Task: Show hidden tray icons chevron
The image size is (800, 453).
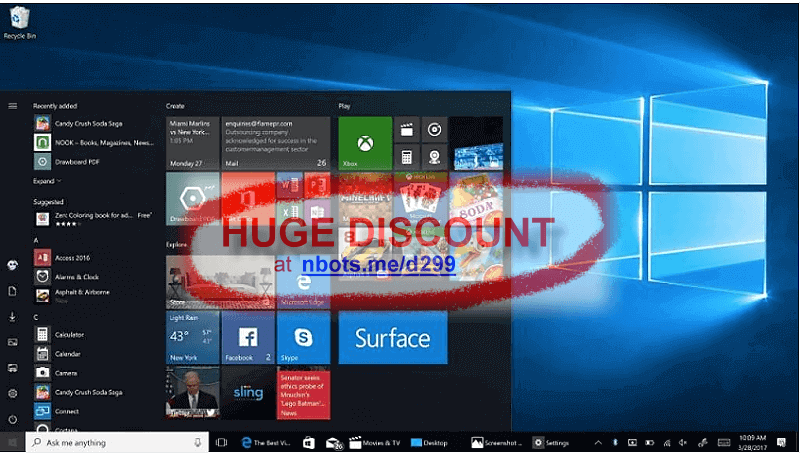Action: [598, 443]
